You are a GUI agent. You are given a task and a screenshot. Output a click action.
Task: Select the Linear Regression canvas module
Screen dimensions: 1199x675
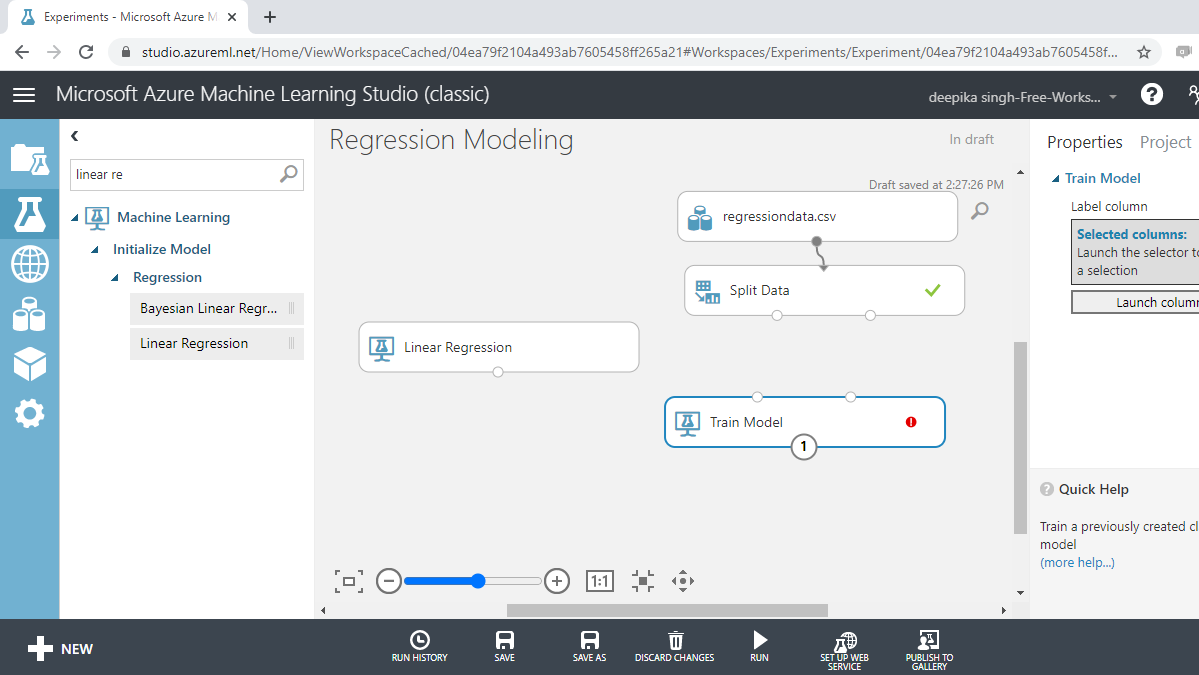[x=499, y=347]
